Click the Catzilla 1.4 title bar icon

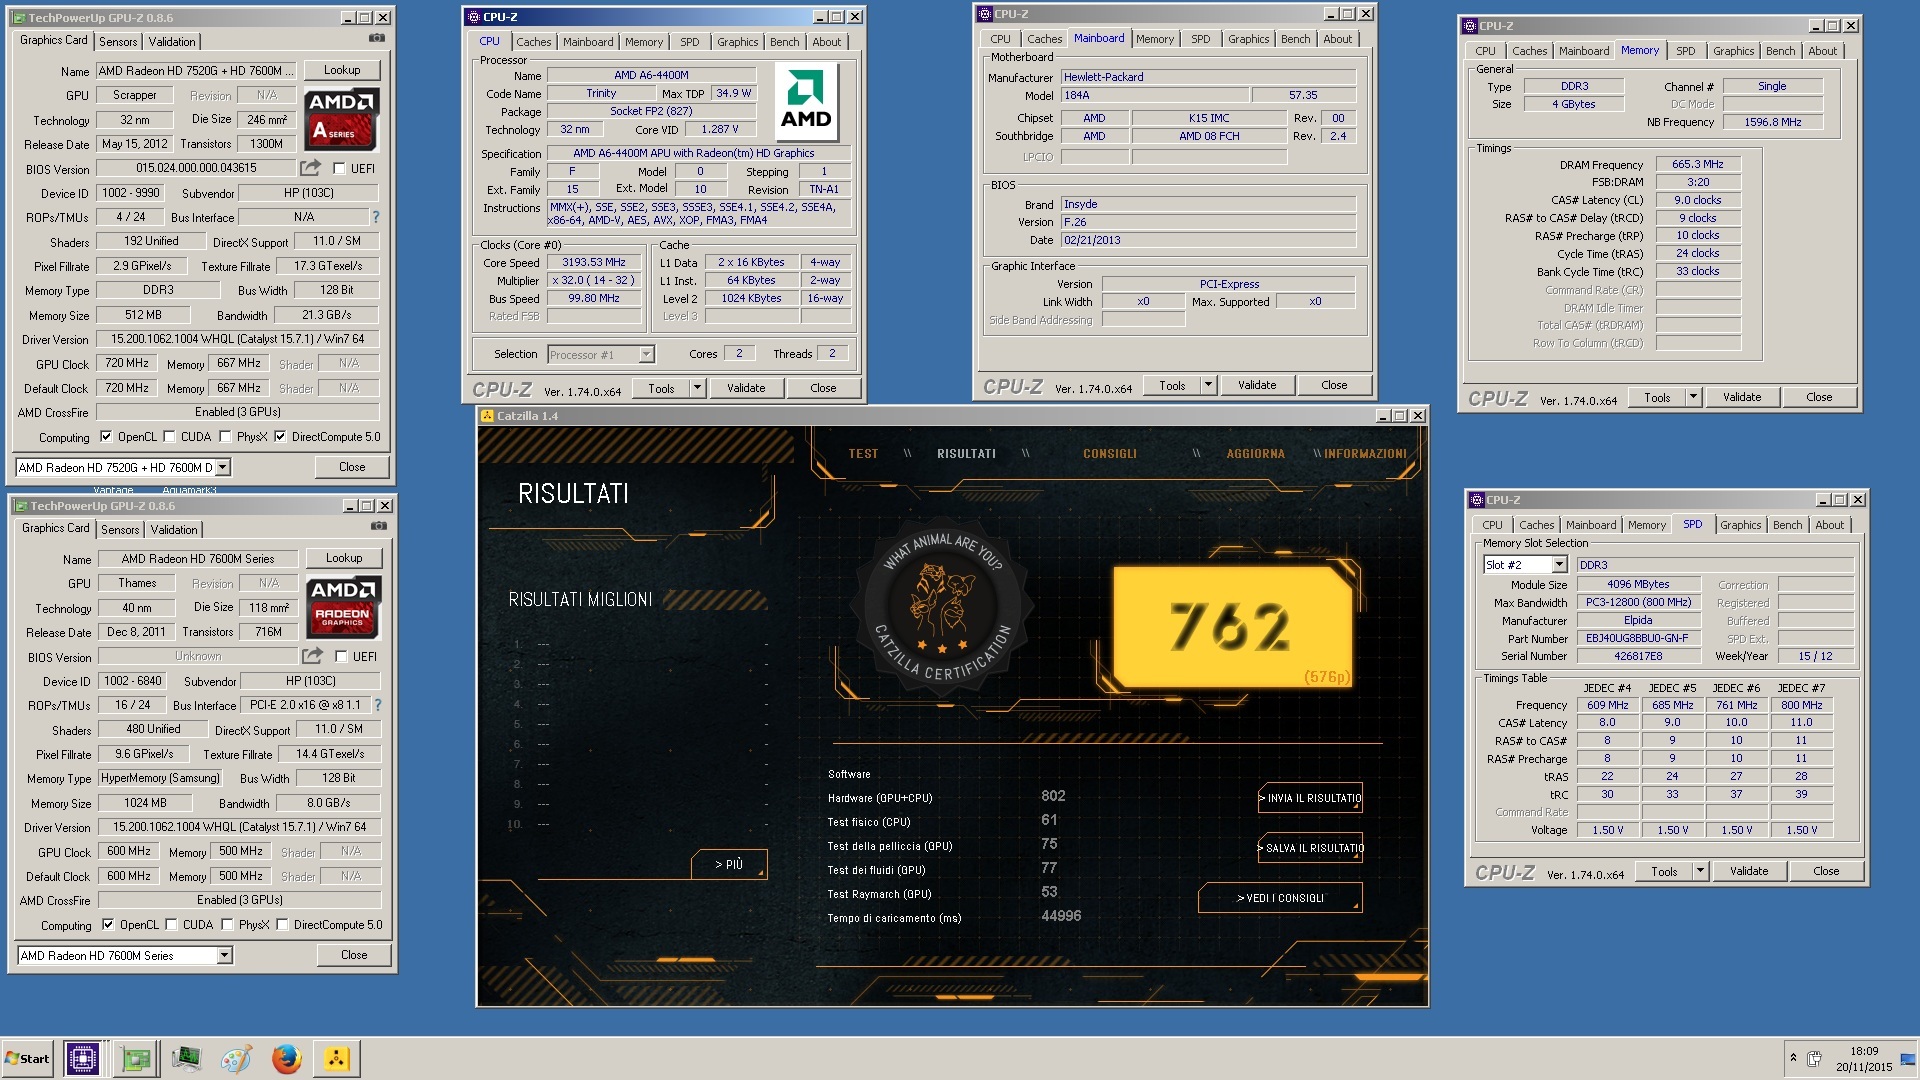487,415
